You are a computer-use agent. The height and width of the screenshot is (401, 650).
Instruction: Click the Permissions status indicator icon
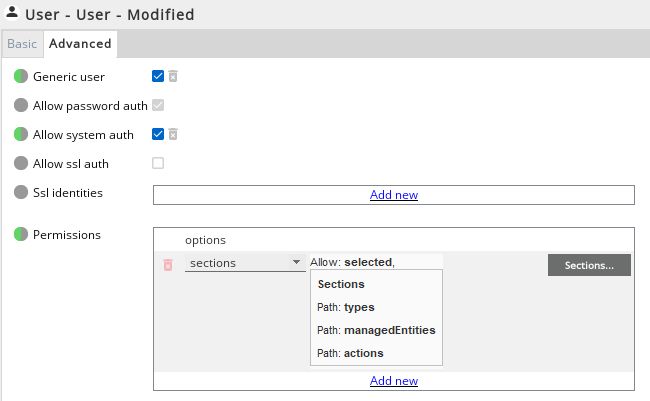pyautogui.click(x=21, y=235)
